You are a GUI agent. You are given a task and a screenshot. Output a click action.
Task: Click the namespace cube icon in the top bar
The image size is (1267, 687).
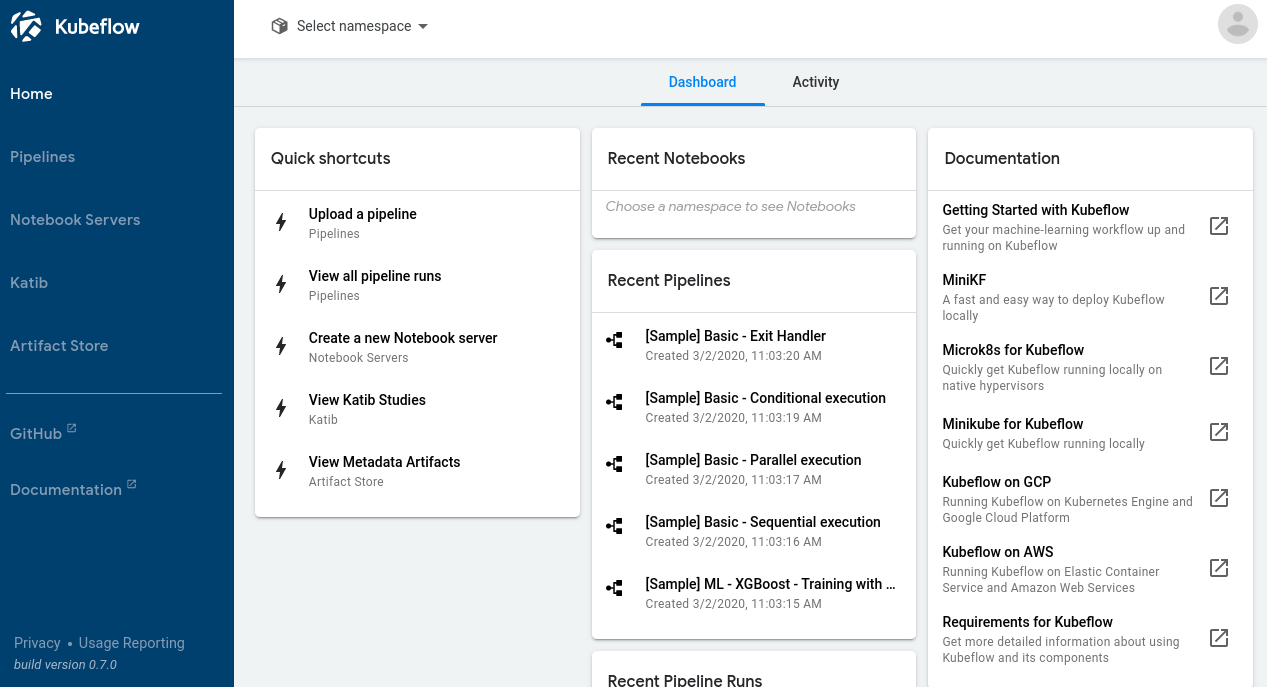[278, 26]
